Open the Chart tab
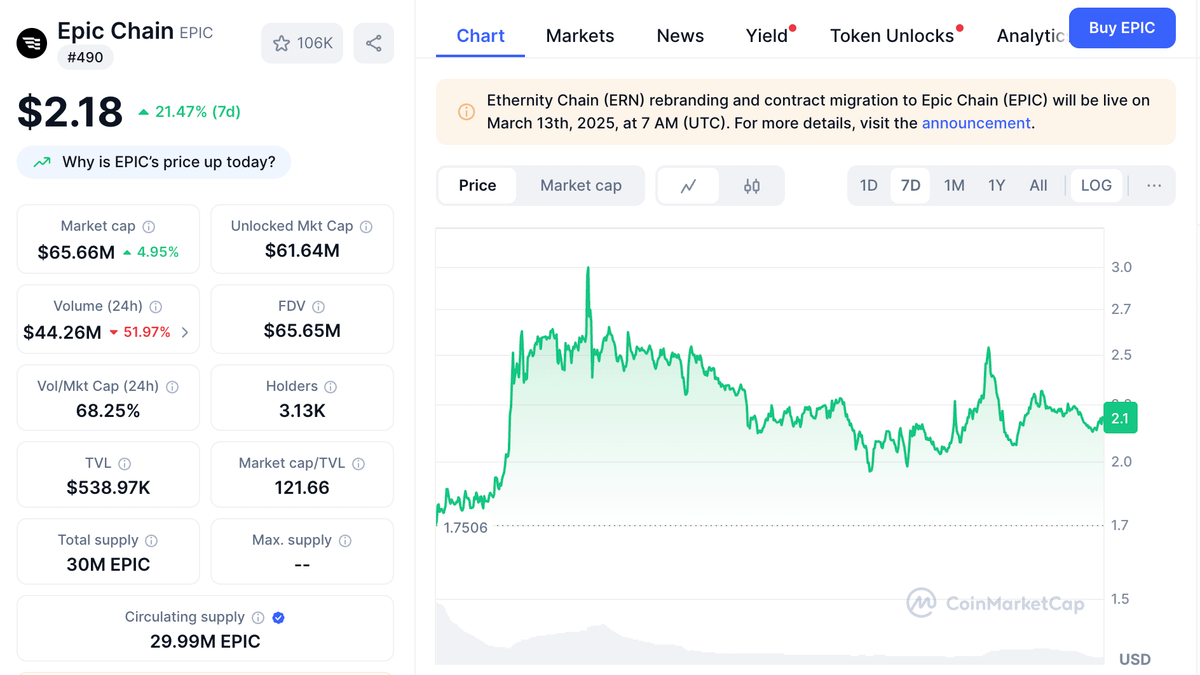The height and width of the screenshot is (675, 1200). coord(481,36)
